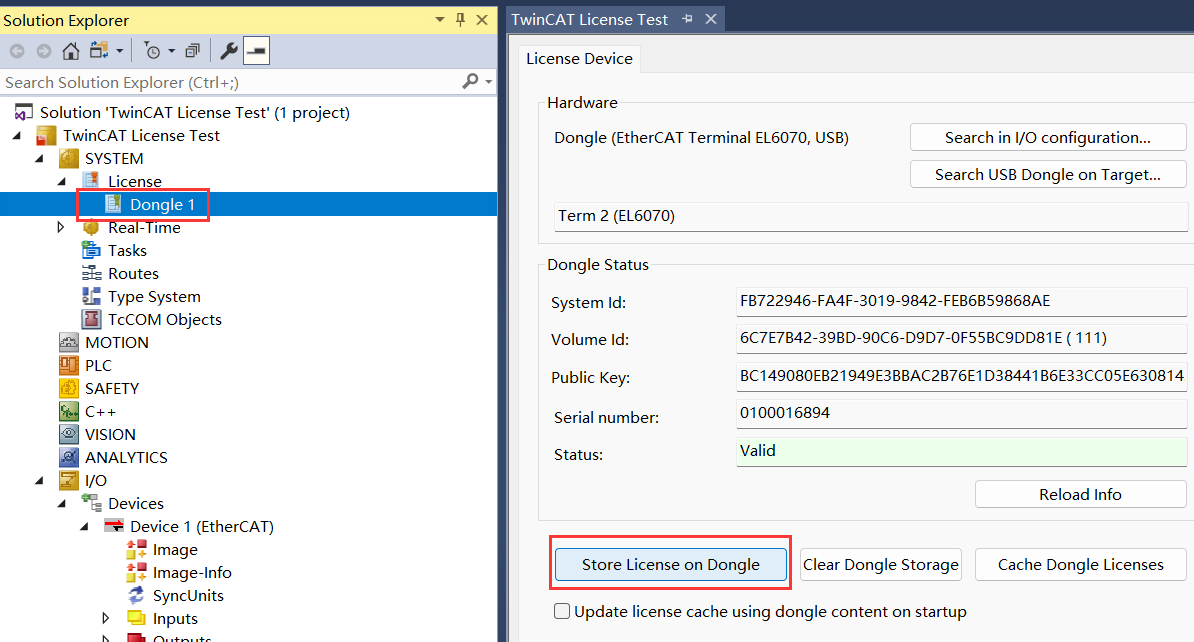Click Search USB Dongle on Target button
1194x642 pixels.
point(1048,174)
